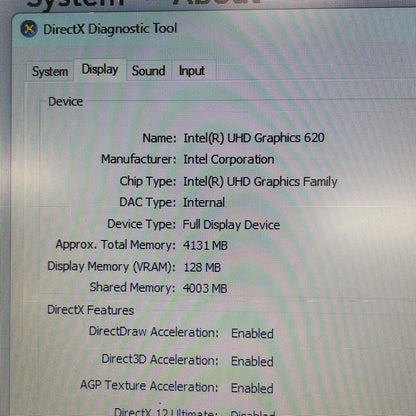Click the AGP Texture Acceleration: label
Viewport: 416px width, 416px height.
click(149, 386)
